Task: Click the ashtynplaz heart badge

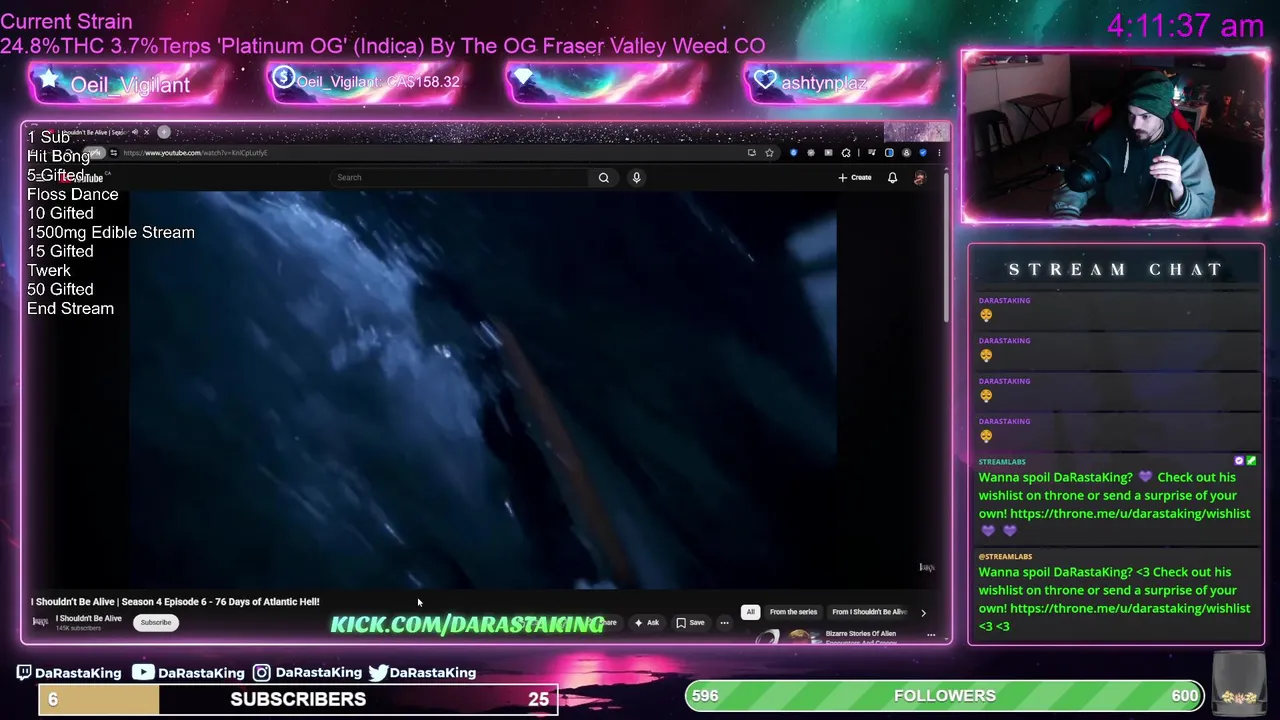Action: tap(842, 82)
